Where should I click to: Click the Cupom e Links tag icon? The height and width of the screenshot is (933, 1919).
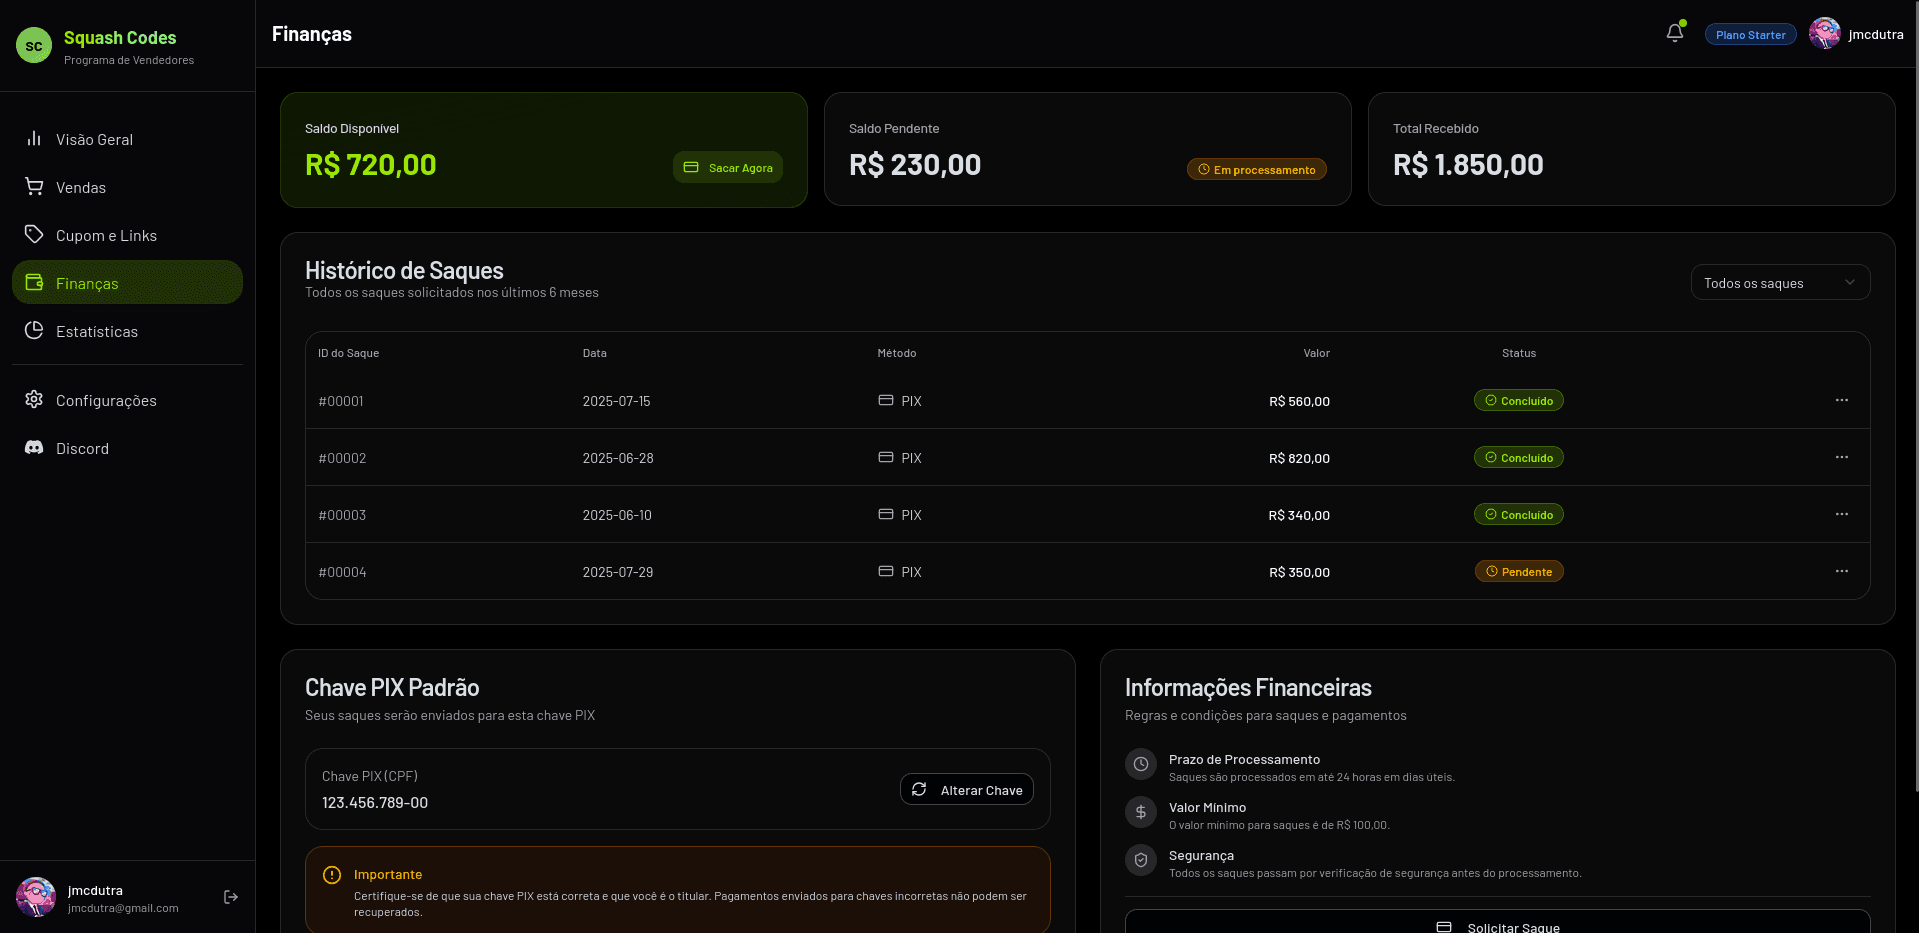[34, 235]
